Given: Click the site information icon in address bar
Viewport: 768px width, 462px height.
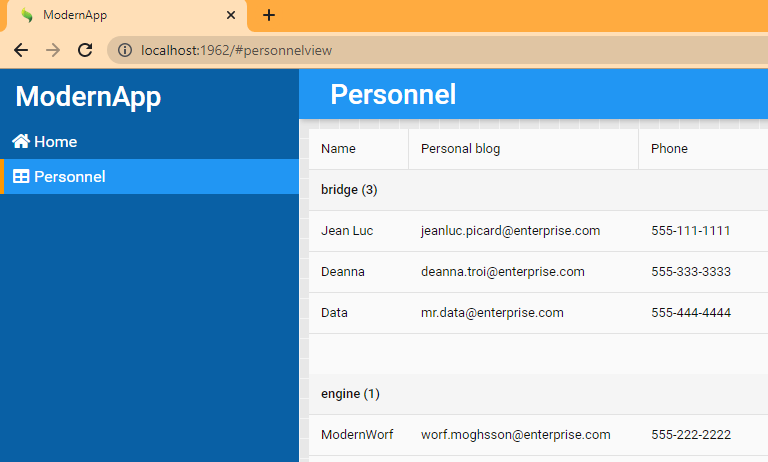Looking at the screenshot, I should coord(124,50).
